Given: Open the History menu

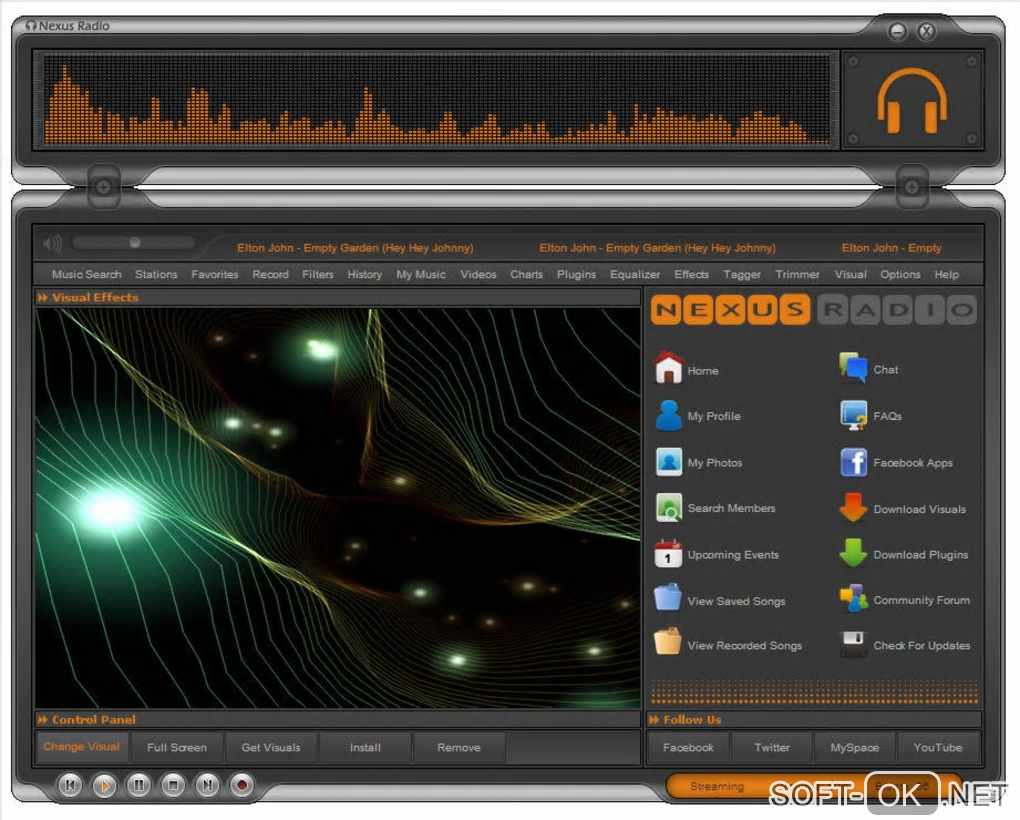Looking at the screenshot, I should click(364, 274).
